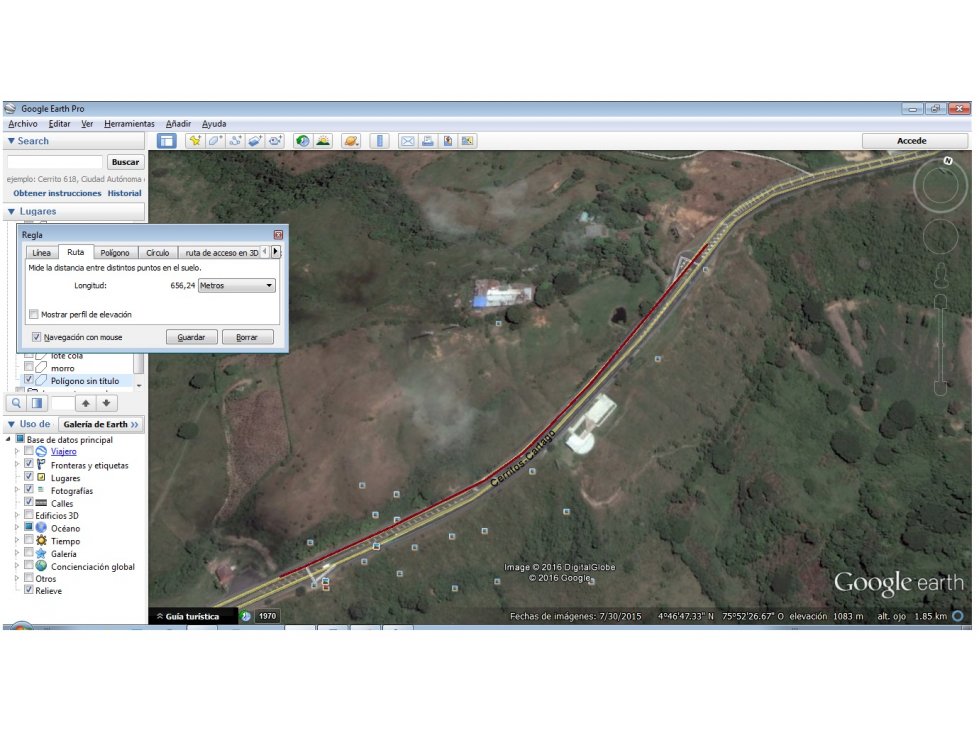Check the morro place checkbox
Image resolution: width=979 pixels, height=734 pixels.
[29, 367]
